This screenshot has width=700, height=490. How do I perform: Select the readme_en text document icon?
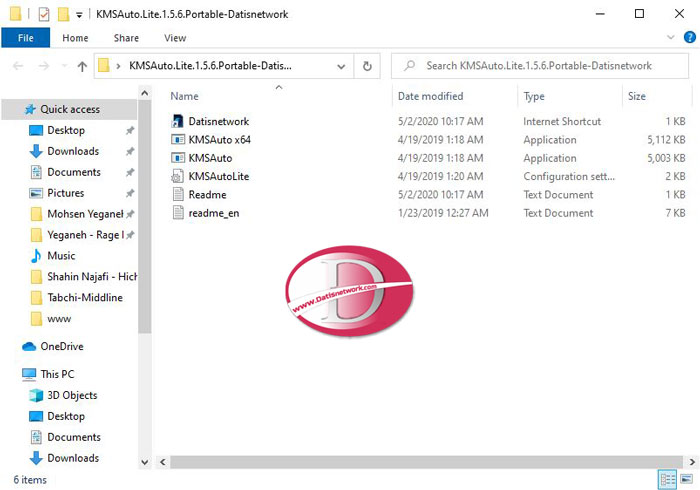pos(178,213)
